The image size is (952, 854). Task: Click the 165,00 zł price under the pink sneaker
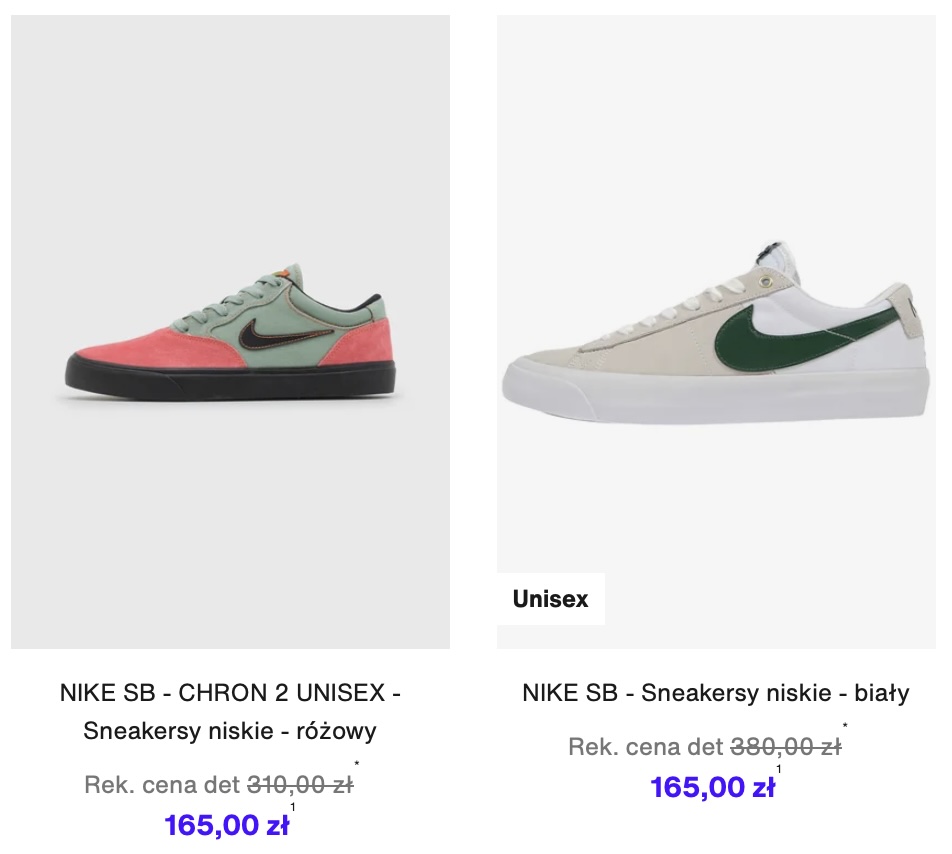[226, 825]
